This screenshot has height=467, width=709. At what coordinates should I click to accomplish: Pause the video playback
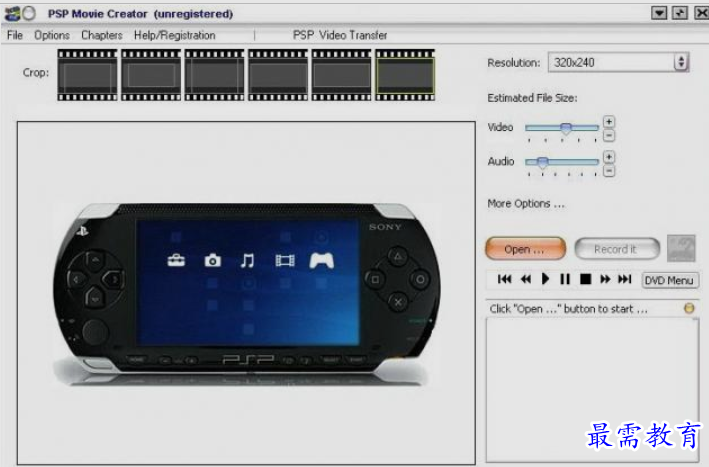(x=565, y=279)
